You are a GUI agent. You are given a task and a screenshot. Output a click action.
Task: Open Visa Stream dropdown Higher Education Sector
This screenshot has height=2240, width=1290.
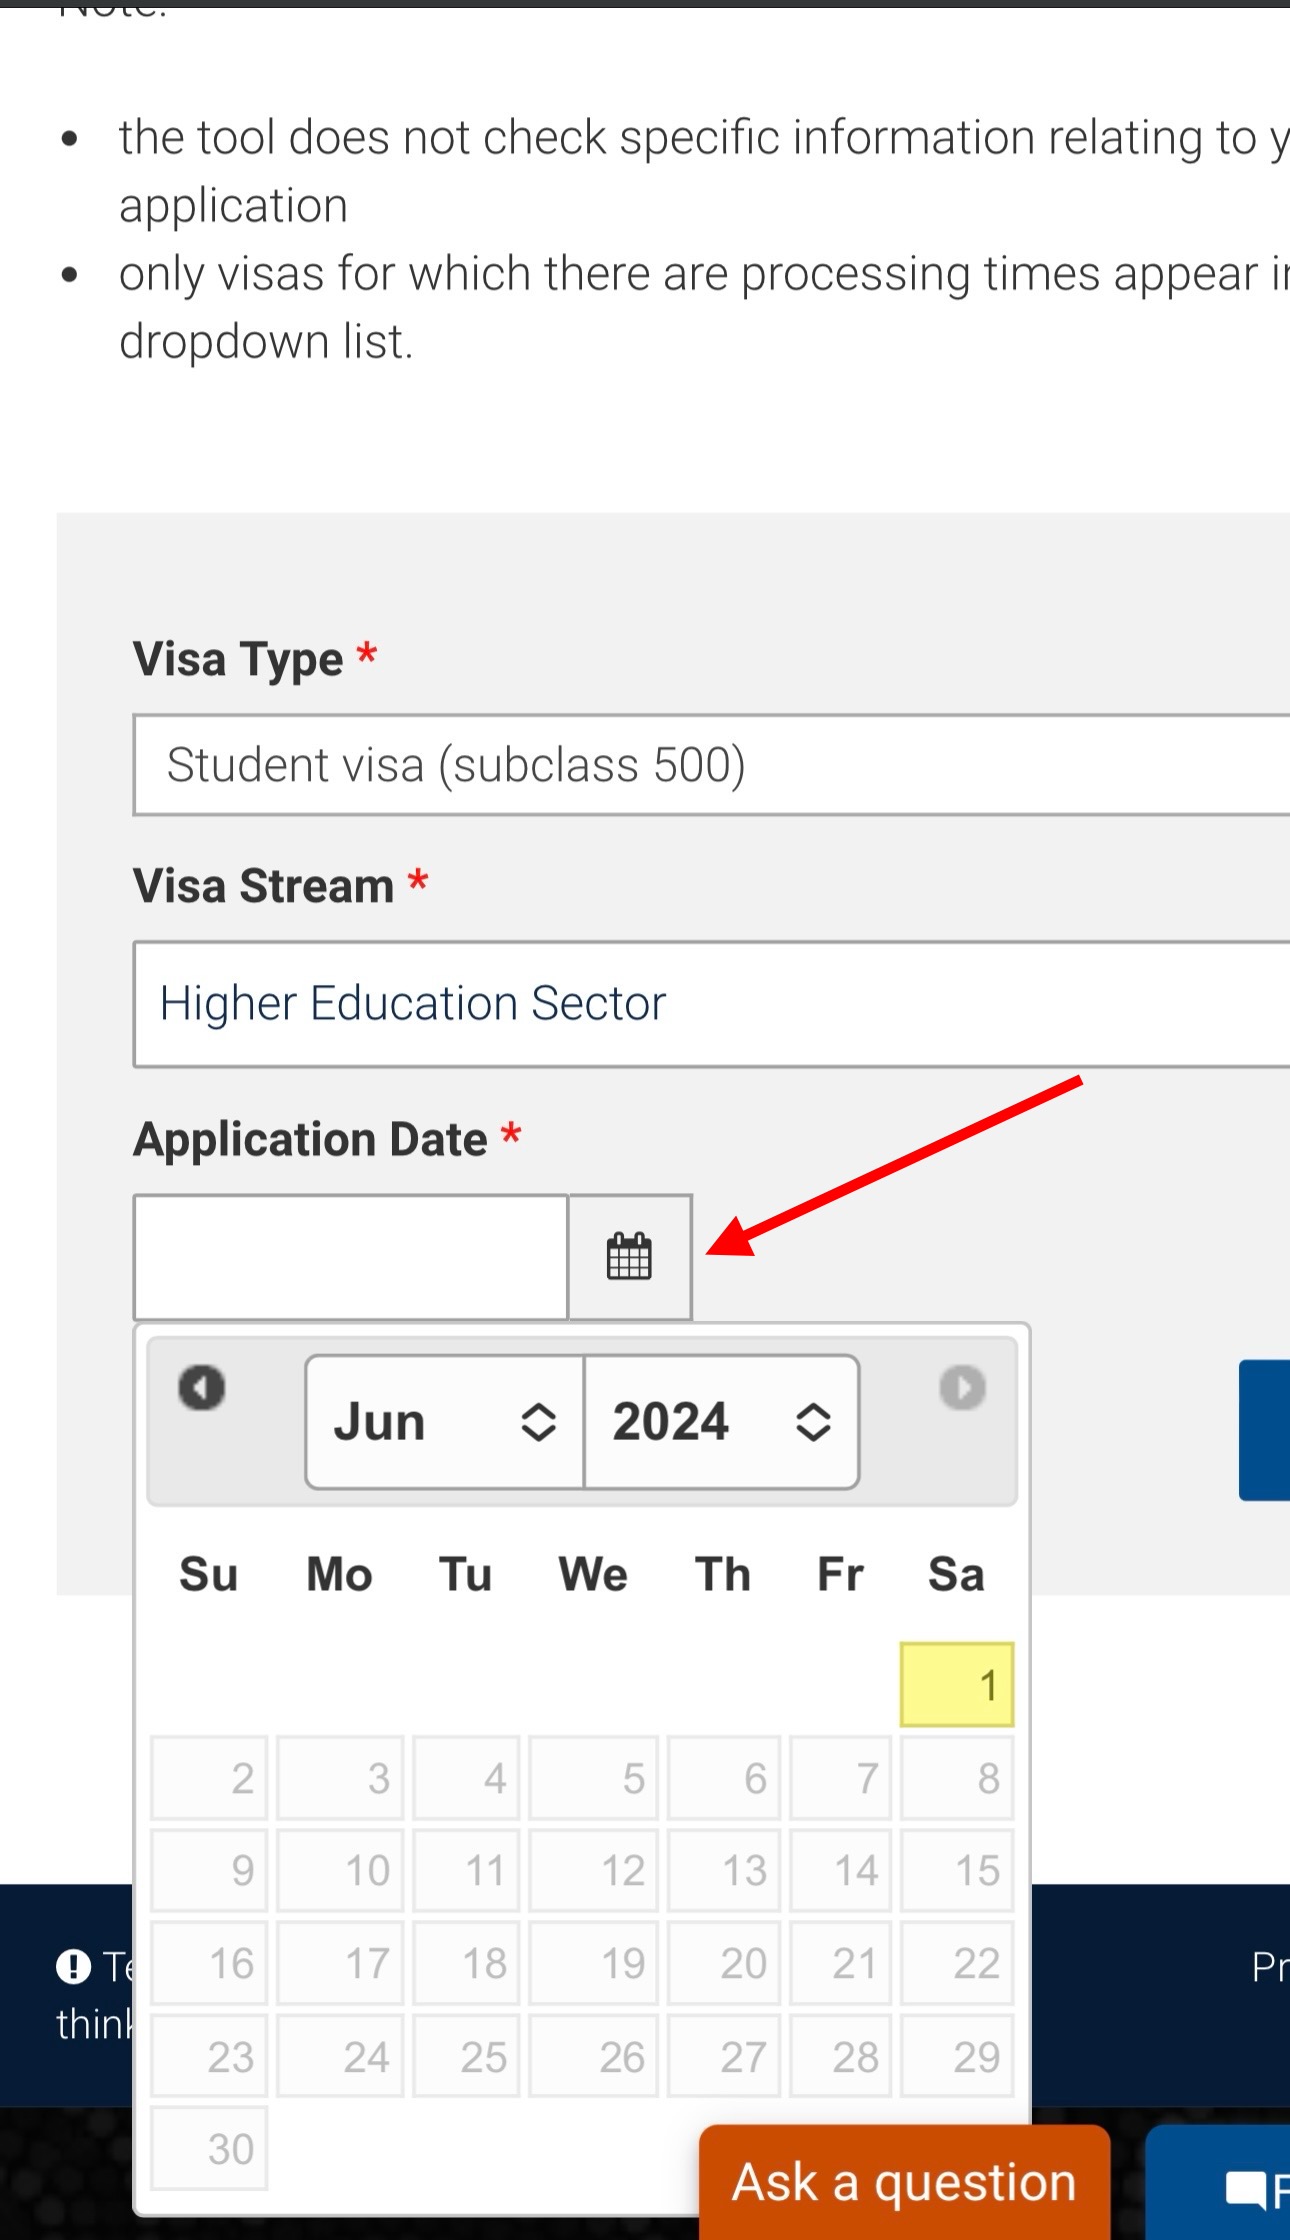pyautogui.click(x=712, y=1004)
